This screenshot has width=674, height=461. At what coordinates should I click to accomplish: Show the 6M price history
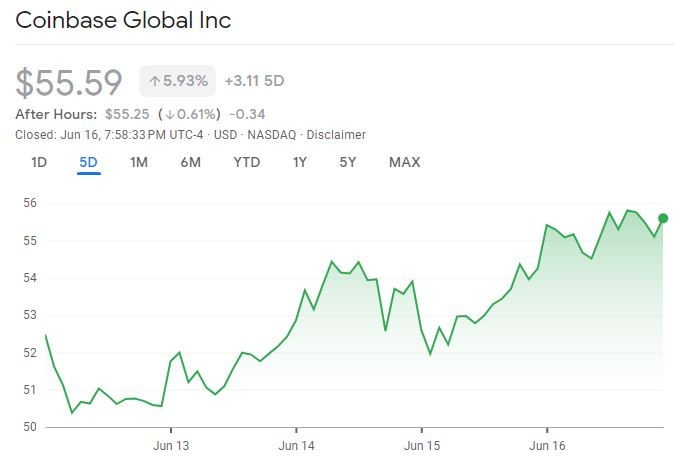point(190,162)
